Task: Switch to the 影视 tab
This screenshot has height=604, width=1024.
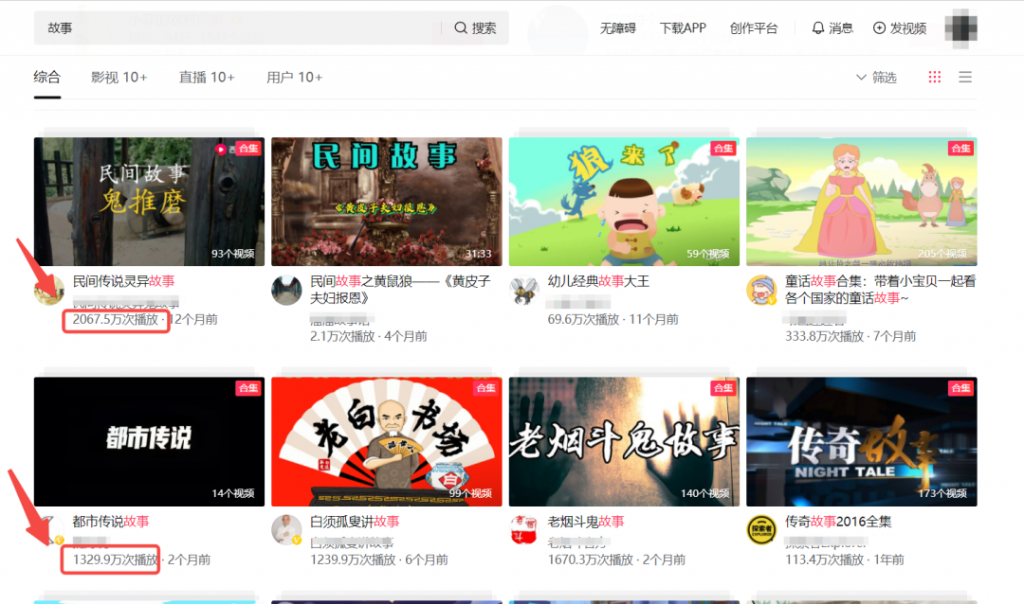Action: point(106,77)
